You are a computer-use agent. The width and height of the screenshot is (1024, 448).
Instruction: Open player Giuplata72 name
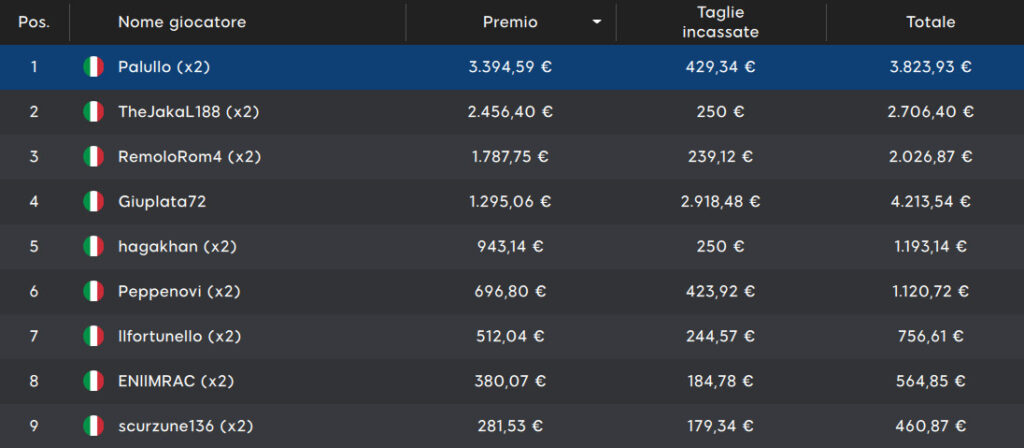162,202
